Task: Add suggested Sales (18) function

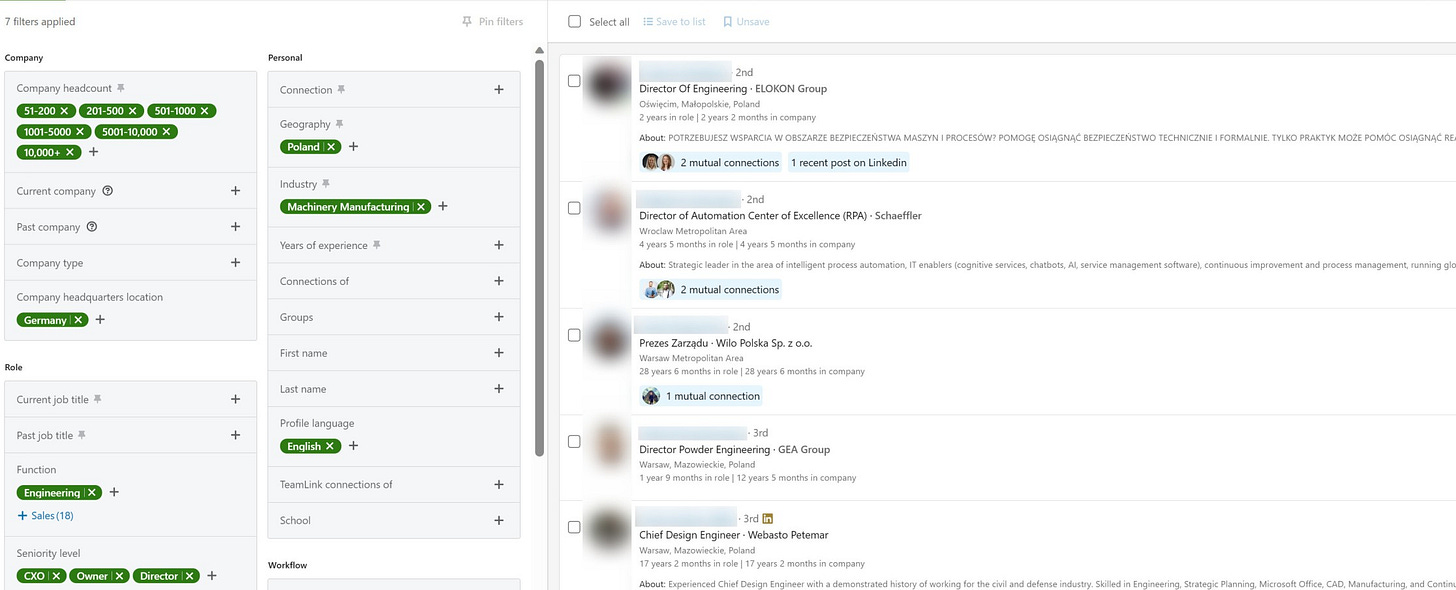Action: 45,516
